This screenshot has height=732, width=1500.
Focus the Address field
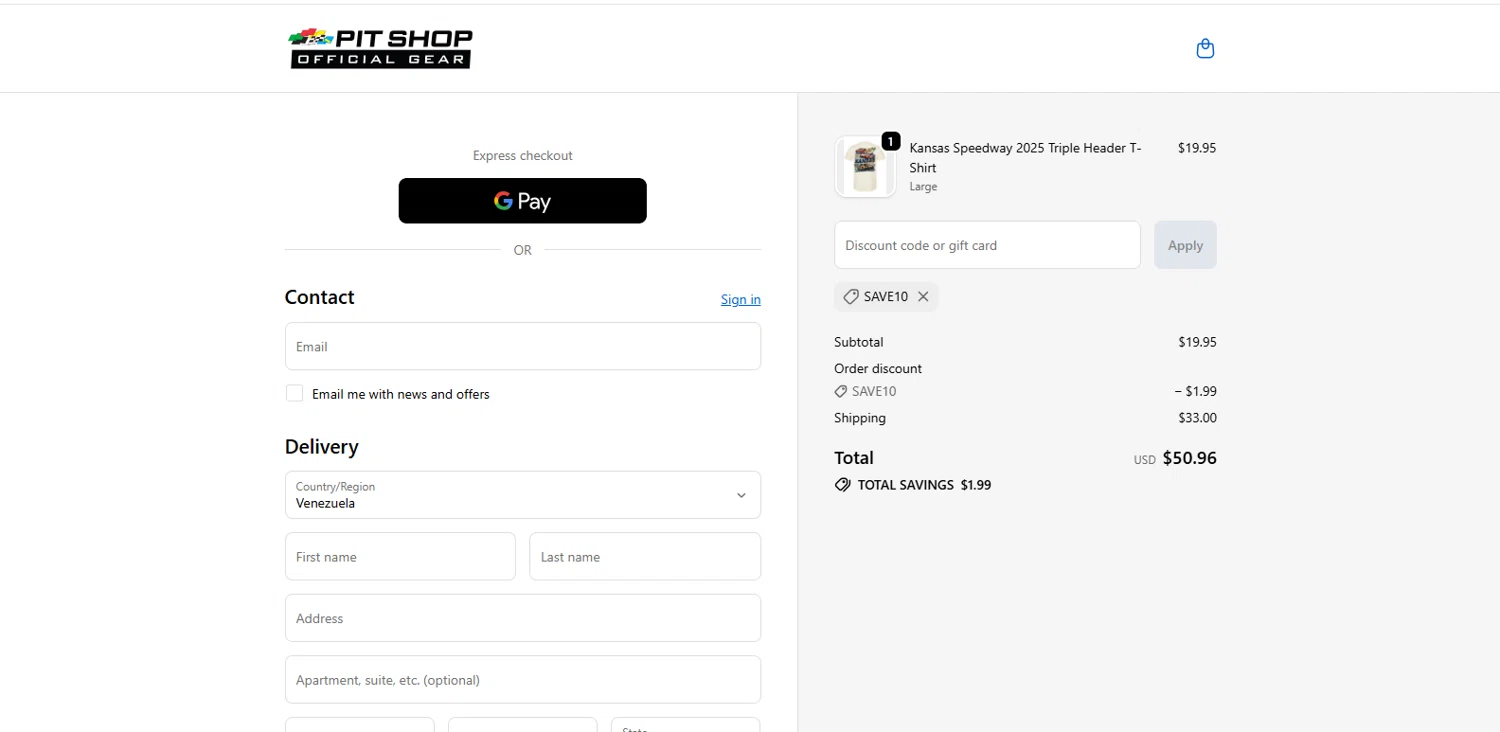click(522, 618)
